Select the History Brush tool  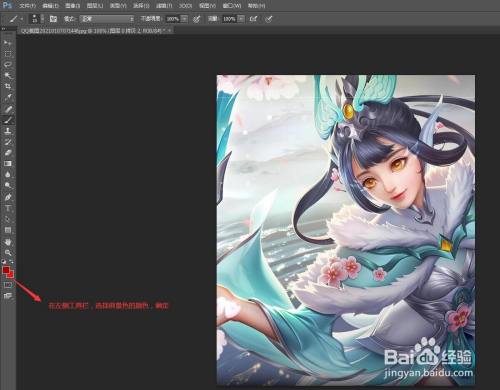point(8,142)
